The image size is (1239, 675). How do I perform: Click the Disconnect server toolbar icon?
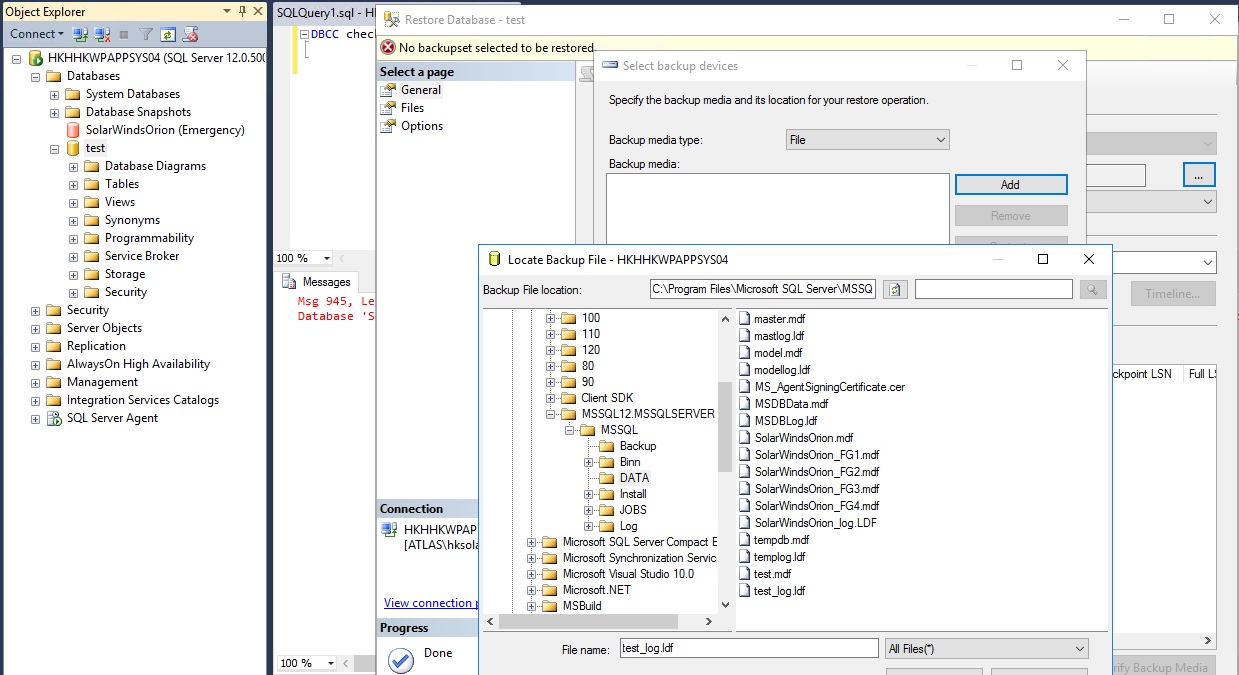(100, 34)
